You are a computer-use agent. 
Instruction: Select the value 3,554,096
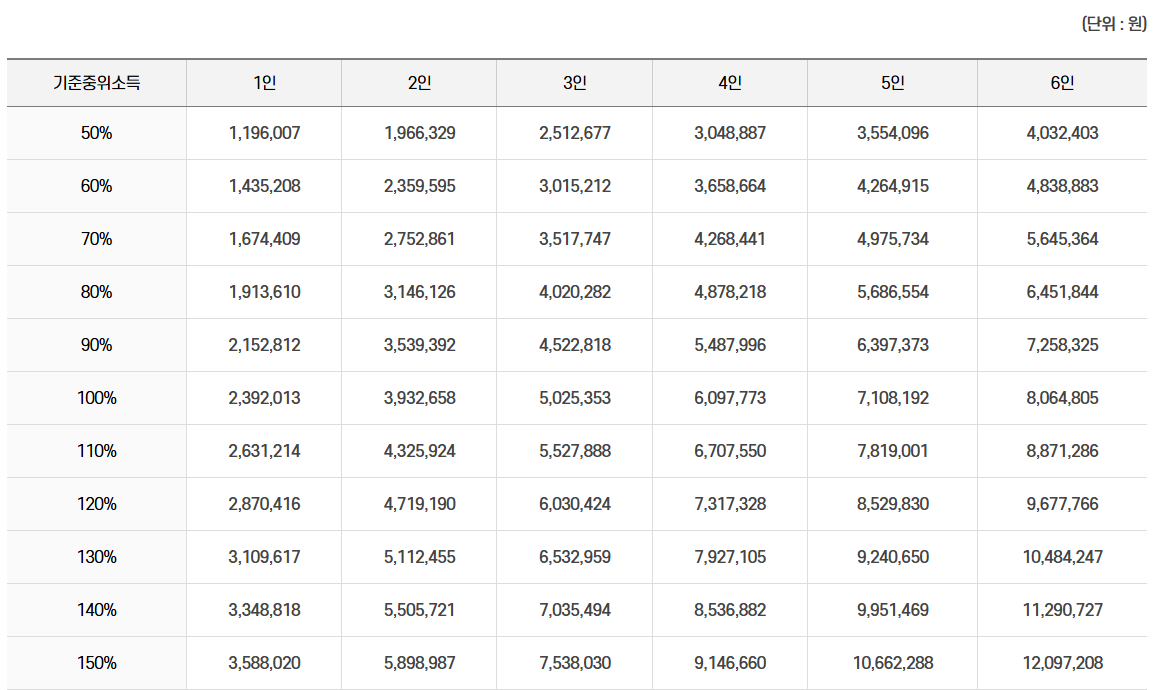(892, 133)
